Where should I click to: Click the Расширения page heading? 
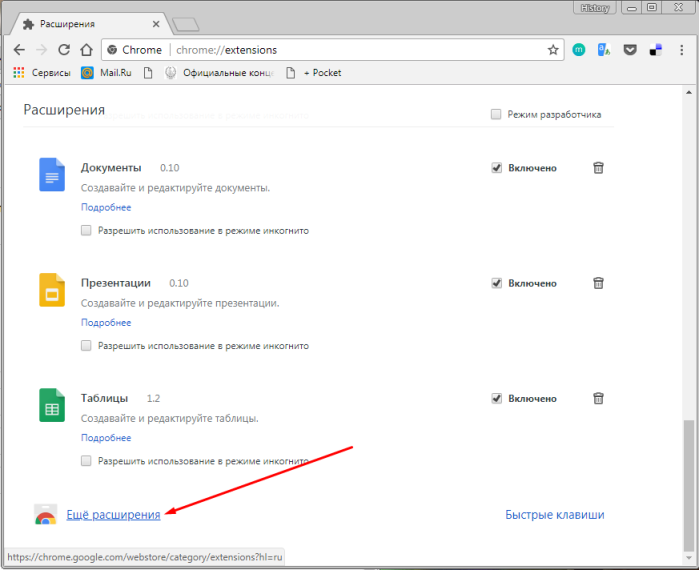pyautogui.click(x=64, y=110)
